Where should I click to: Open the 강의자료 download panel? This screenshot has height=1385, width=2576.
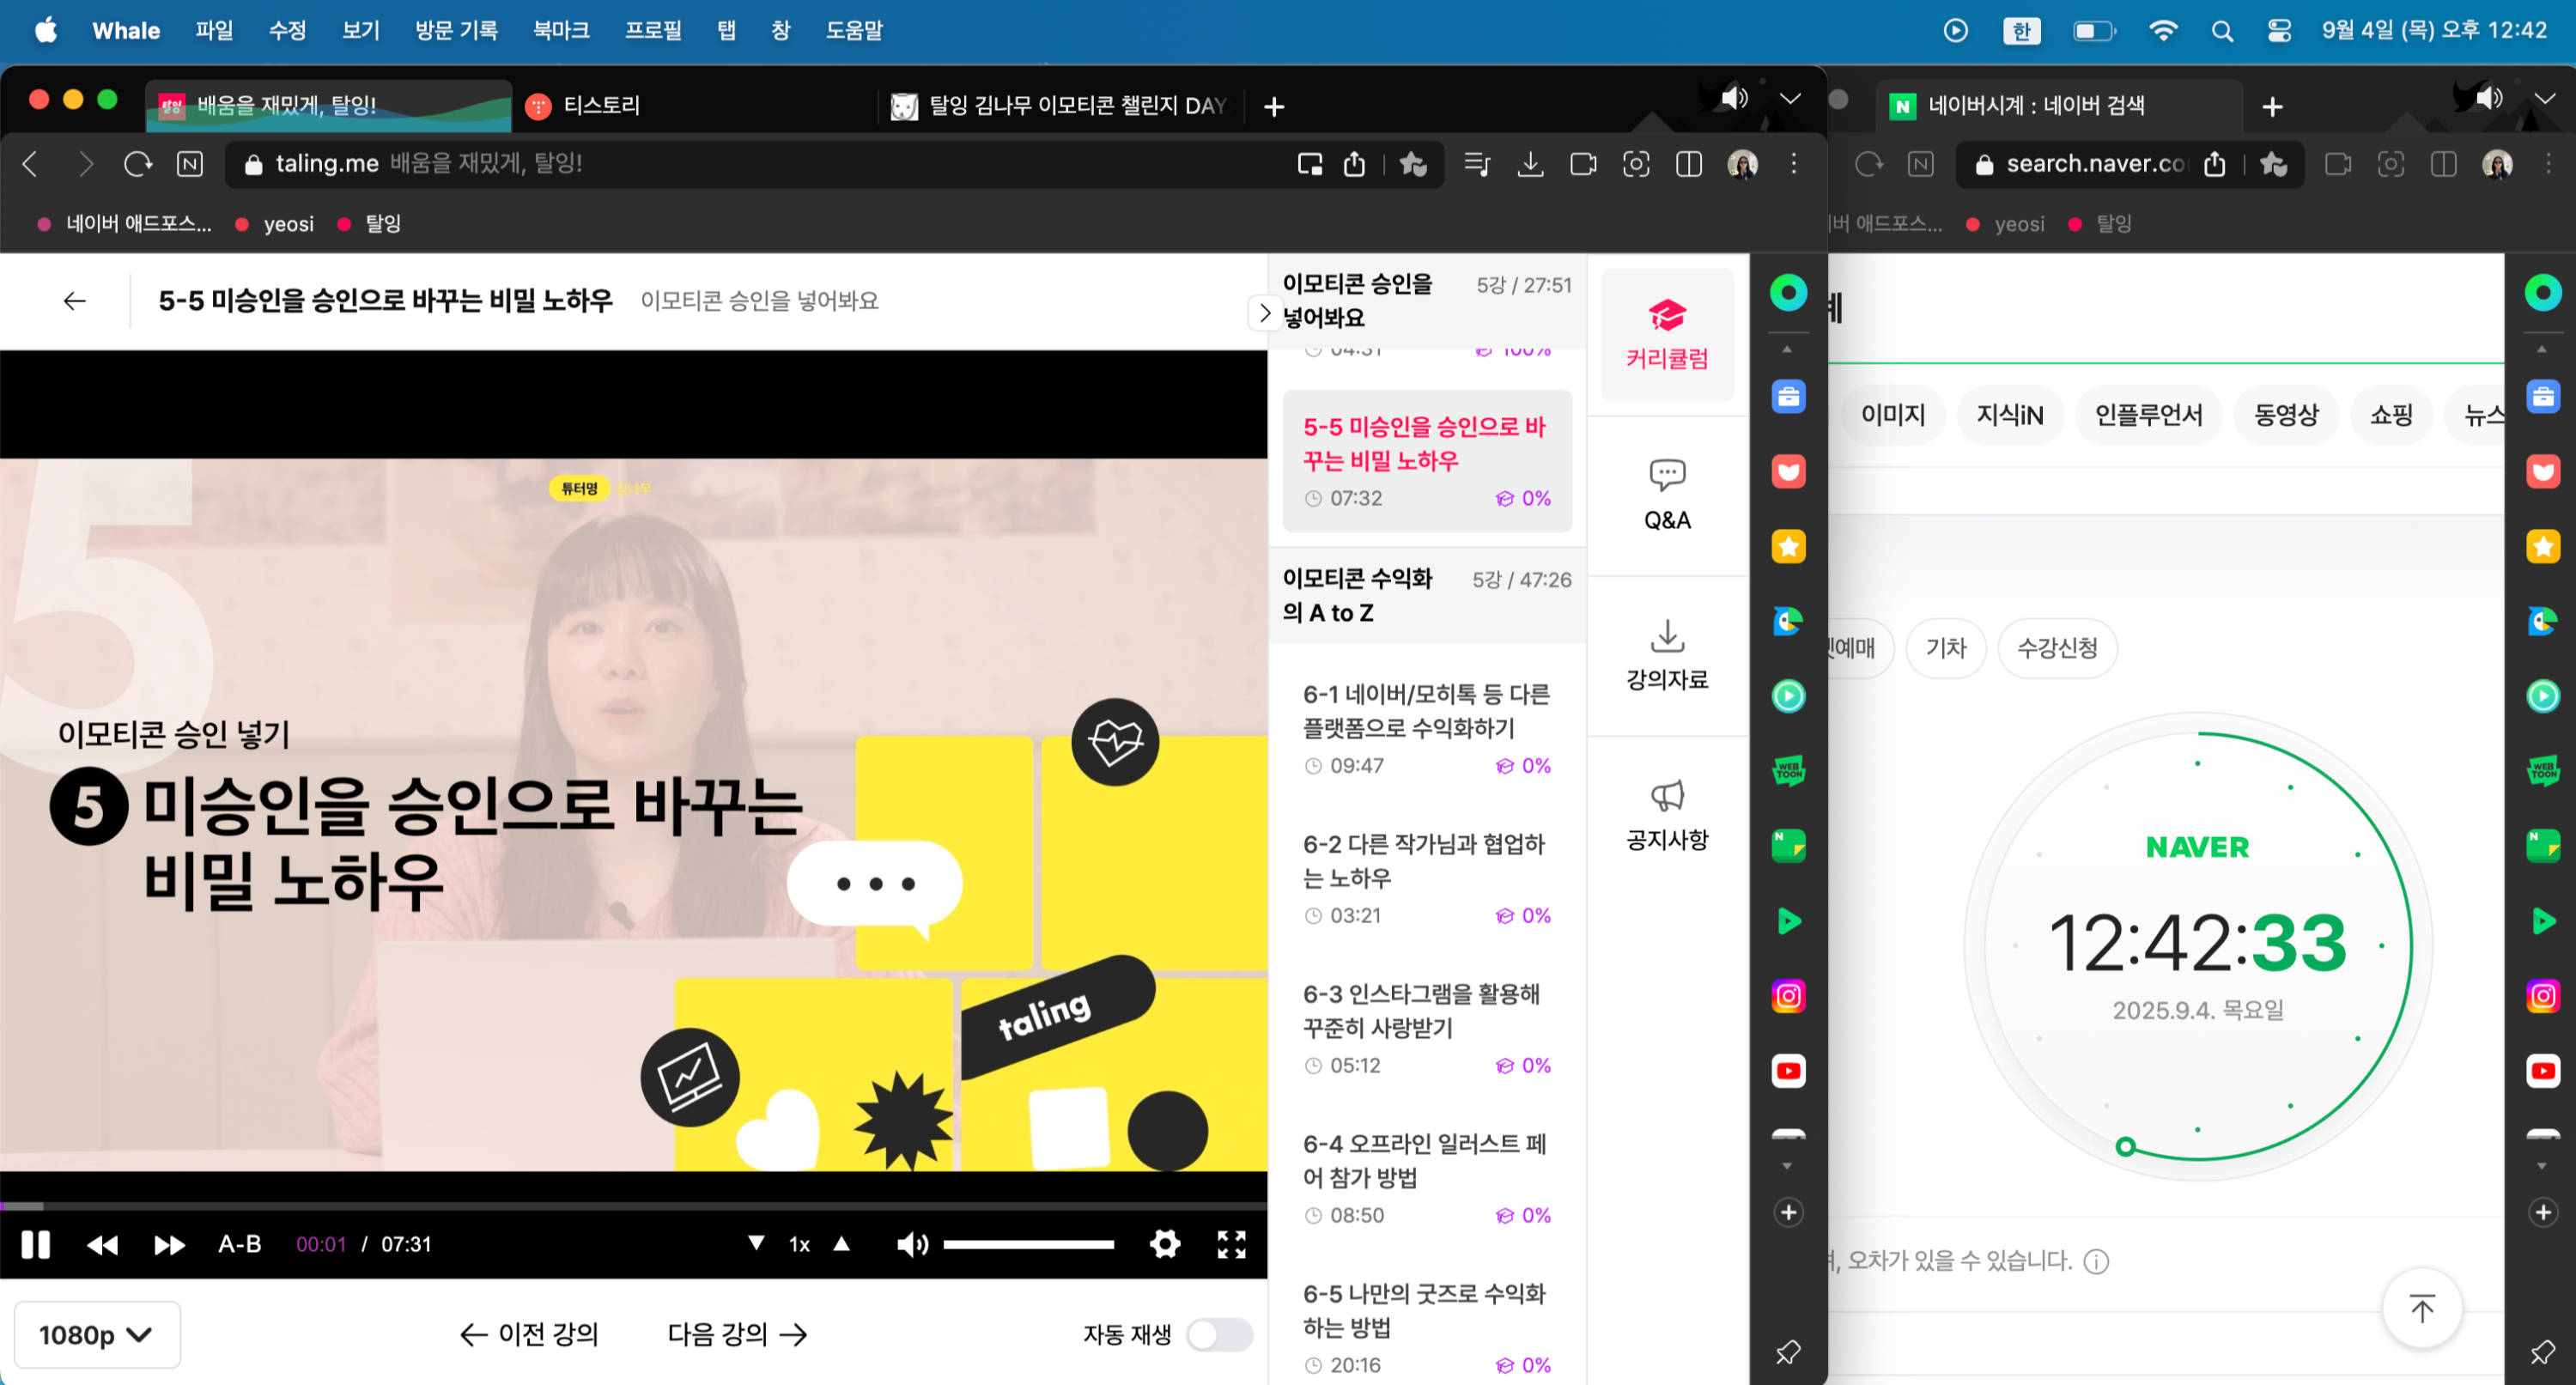click(1667, 656)
